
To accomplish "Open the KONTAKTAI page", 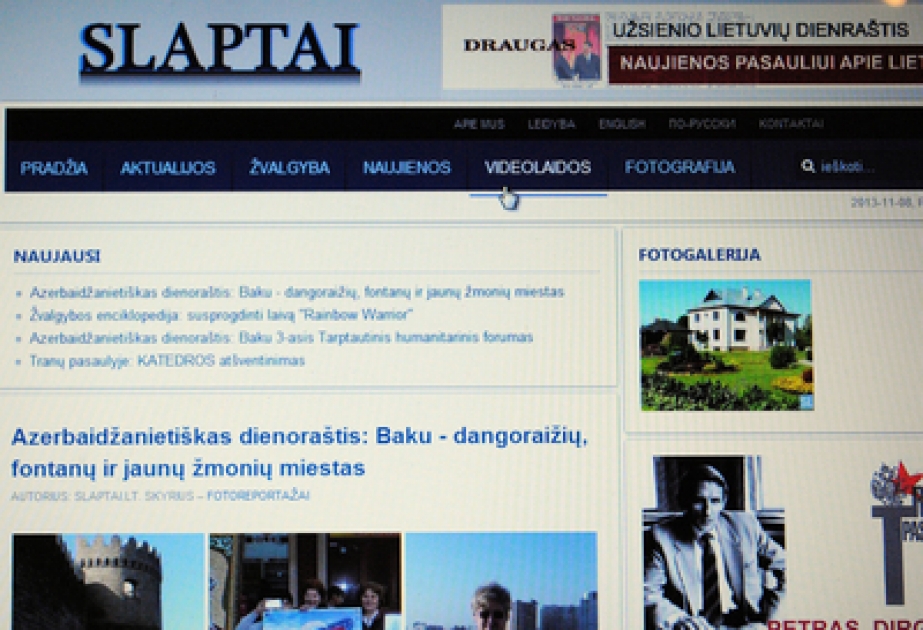I will [x=791, y=124].
